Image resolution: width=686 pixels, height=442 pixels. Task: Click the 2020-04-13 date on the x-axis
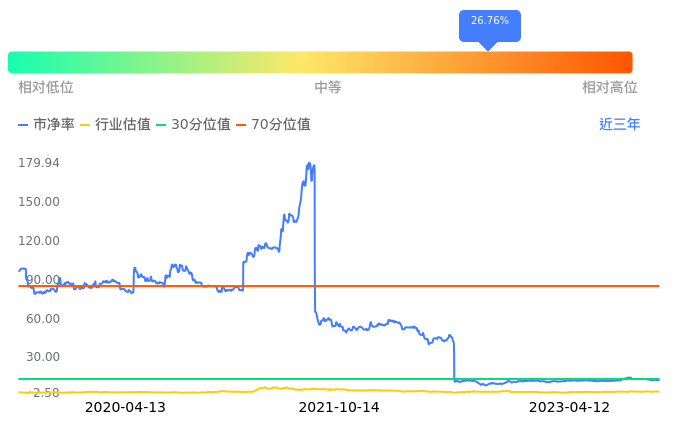click(125, 408)
